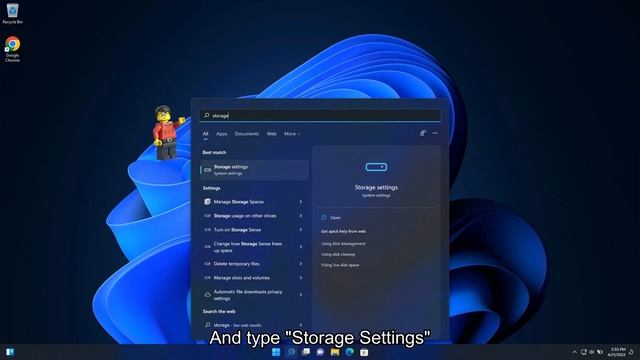Open the Recycle Bin desktop icon

[12, 13]
